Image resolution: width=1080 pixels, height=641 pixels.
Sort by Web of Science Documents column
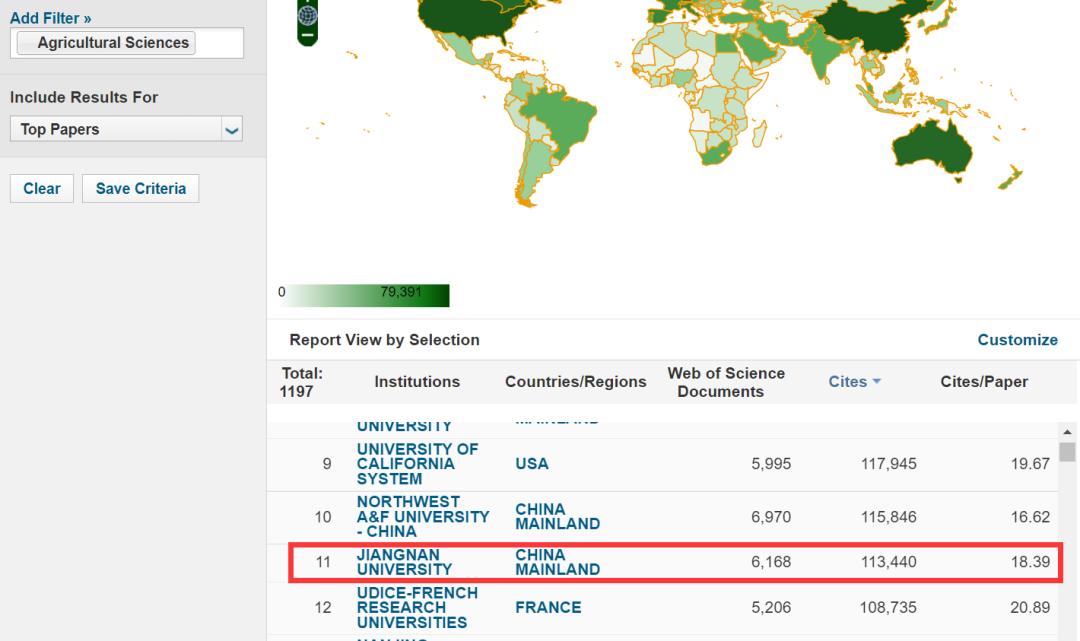(726, 382)
